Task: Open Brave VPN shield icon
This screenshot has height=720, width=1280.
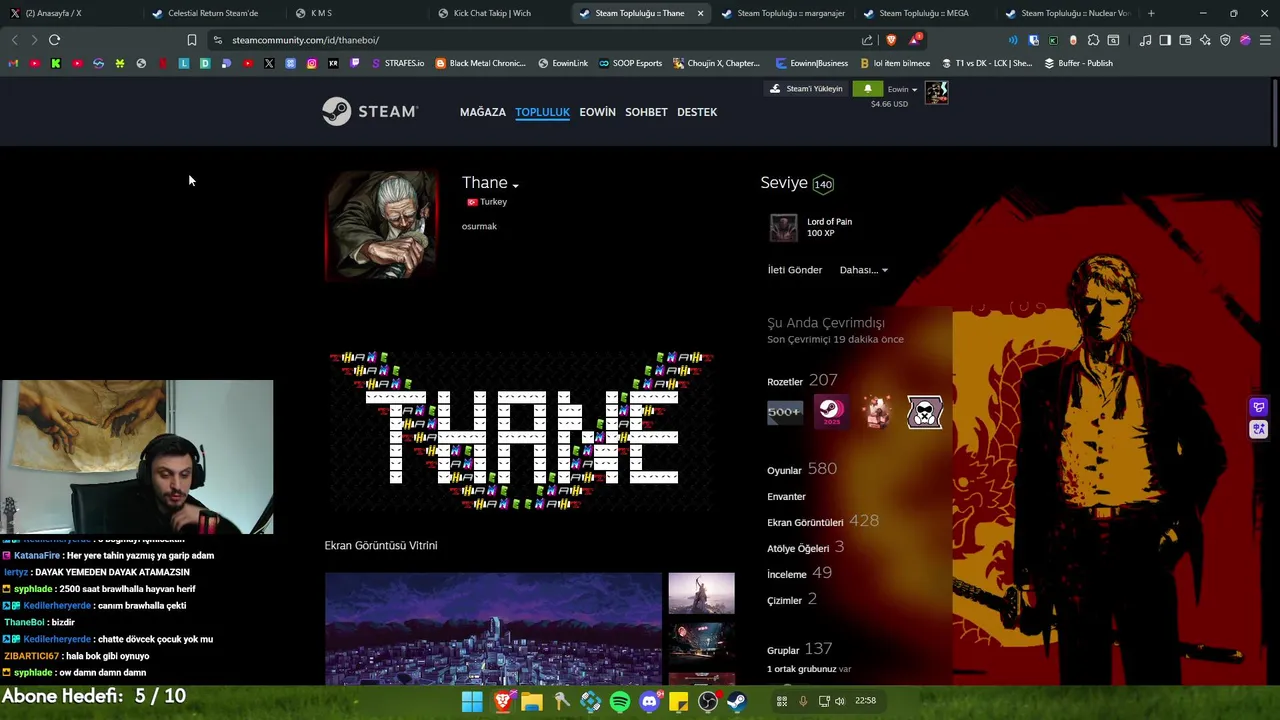Action: pos(1225,40)
